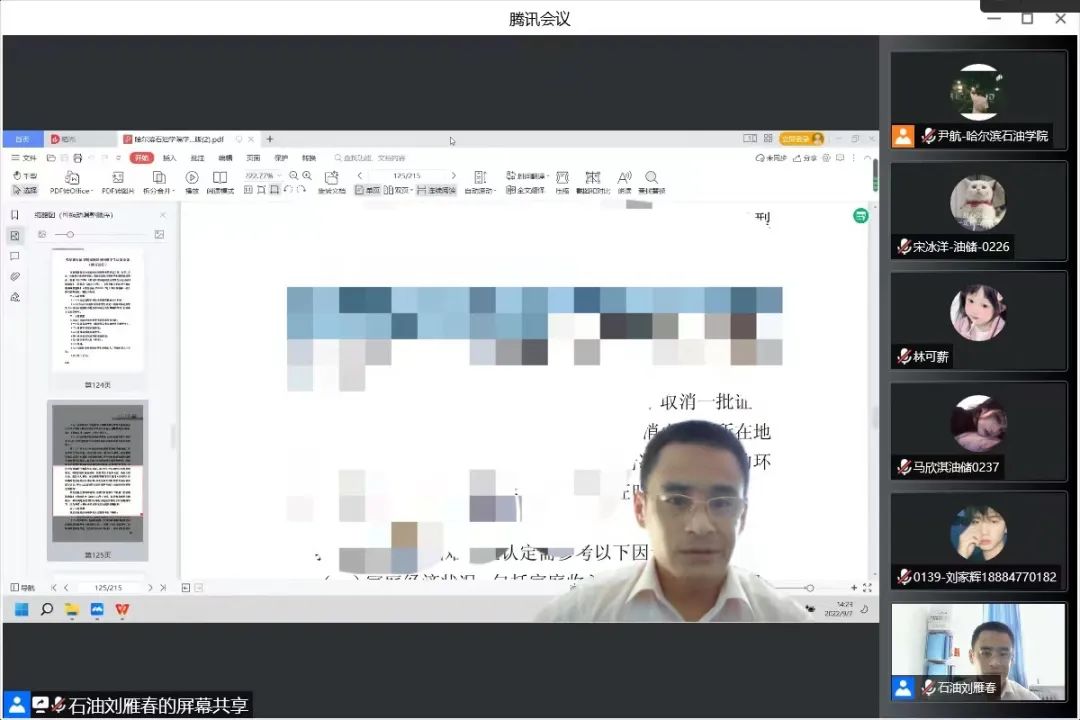This screenshot has width=1080, height=720.
Task: Open the bookmark panel in left sidebar
Action: click(x=15, y=215)
